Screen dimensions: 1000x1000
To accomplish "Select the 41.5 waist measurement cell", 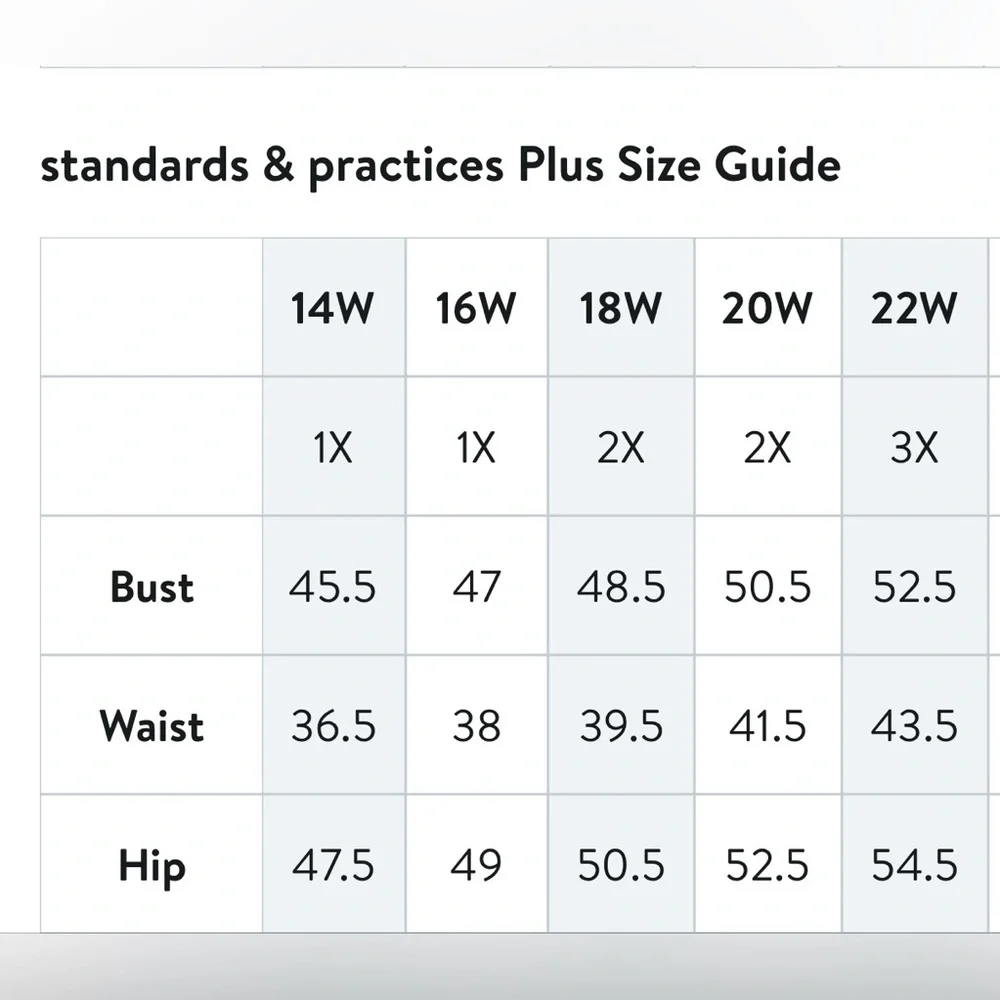I will pos(767,726).
